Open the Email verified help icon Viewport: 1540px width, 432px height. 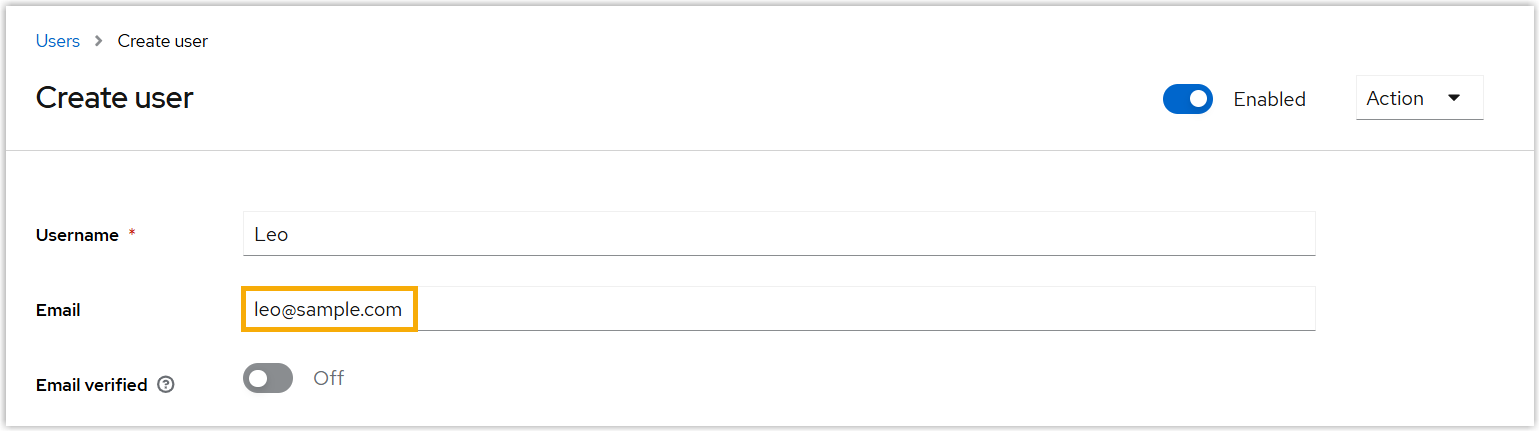tap(166, 385)
